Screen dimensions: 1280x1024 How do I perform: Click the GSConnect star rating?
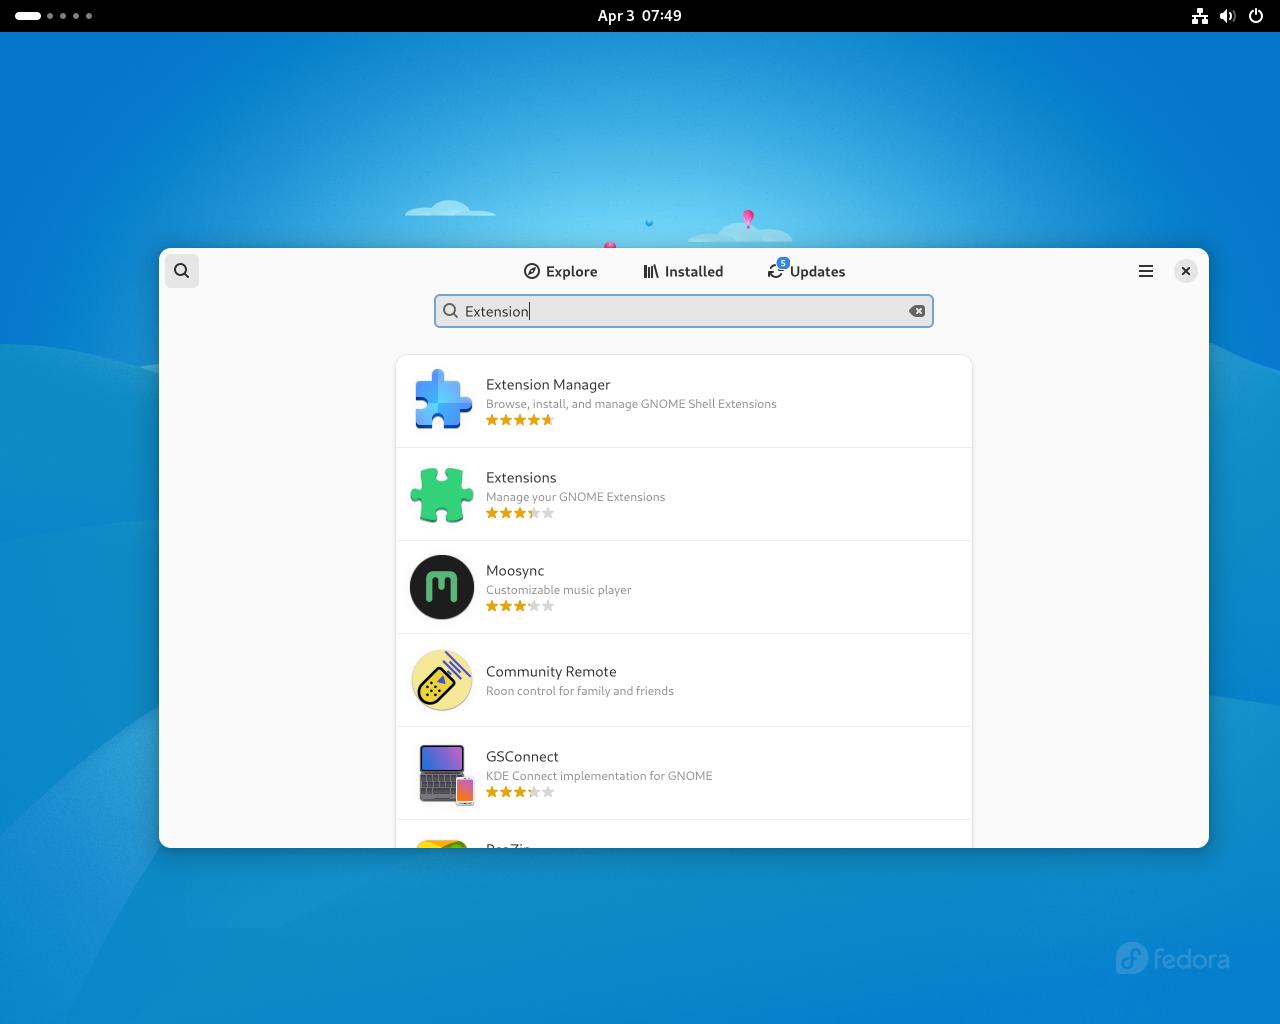pos(520,792)
